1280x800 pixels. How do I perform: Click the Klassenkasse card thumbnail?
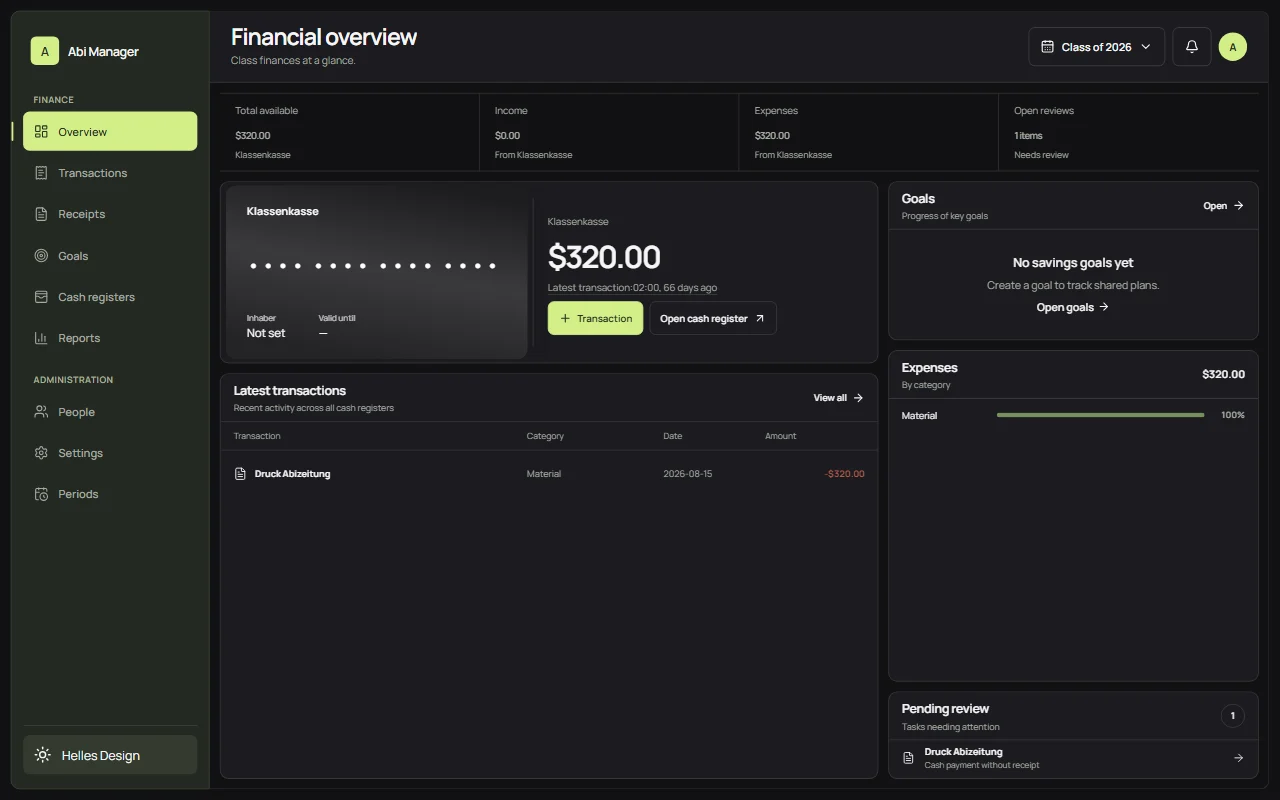pos(377,272)
